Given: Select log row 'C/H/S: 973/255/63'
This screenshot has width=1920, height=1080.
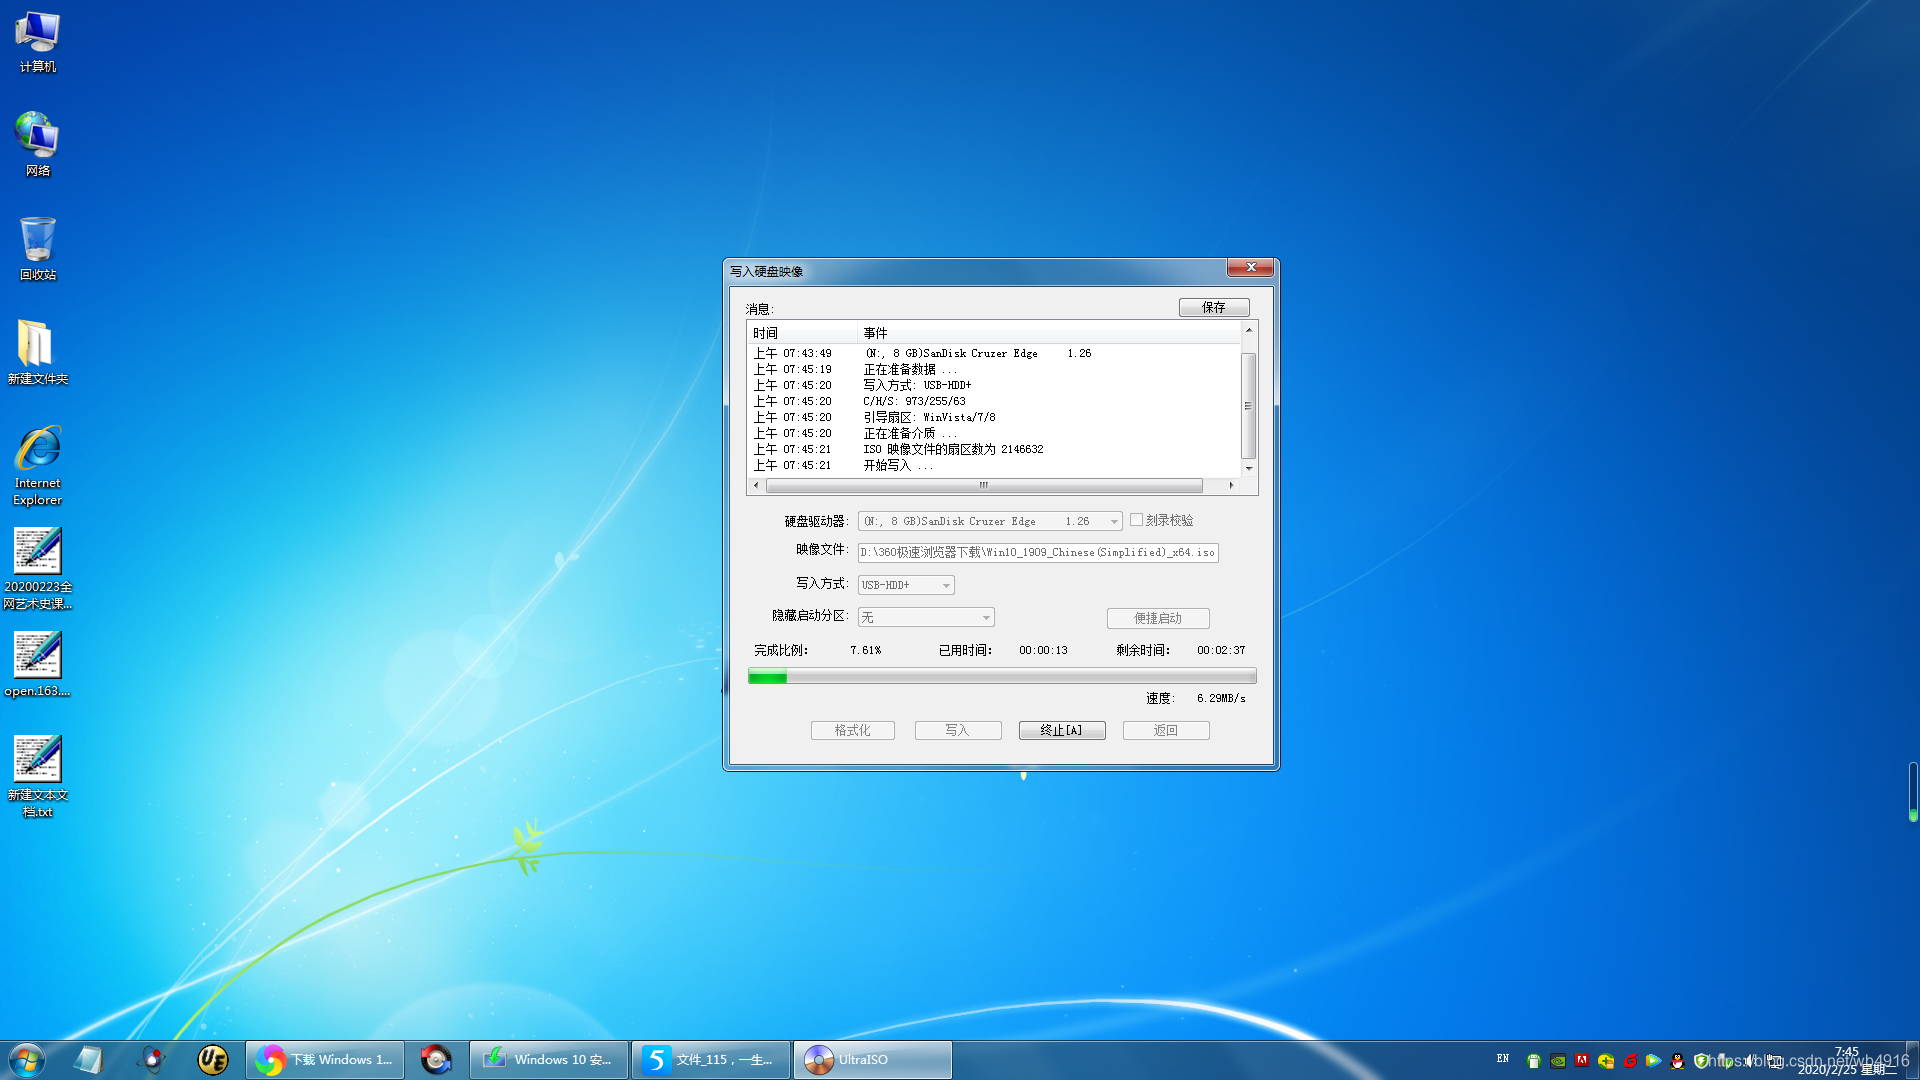Looking at the screenshot, I should [994, 401].
